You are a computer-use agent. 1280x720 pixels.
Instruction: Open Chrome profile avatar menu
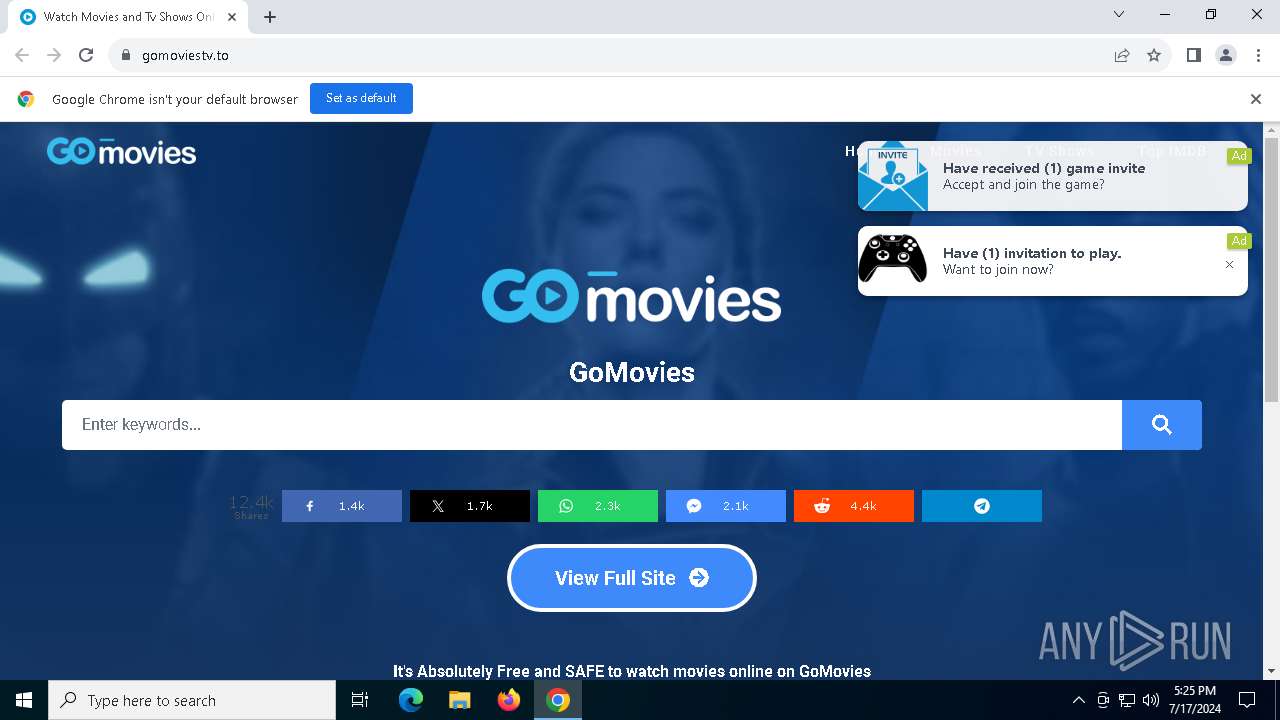pyautogui.click(x=1226, y=55)
